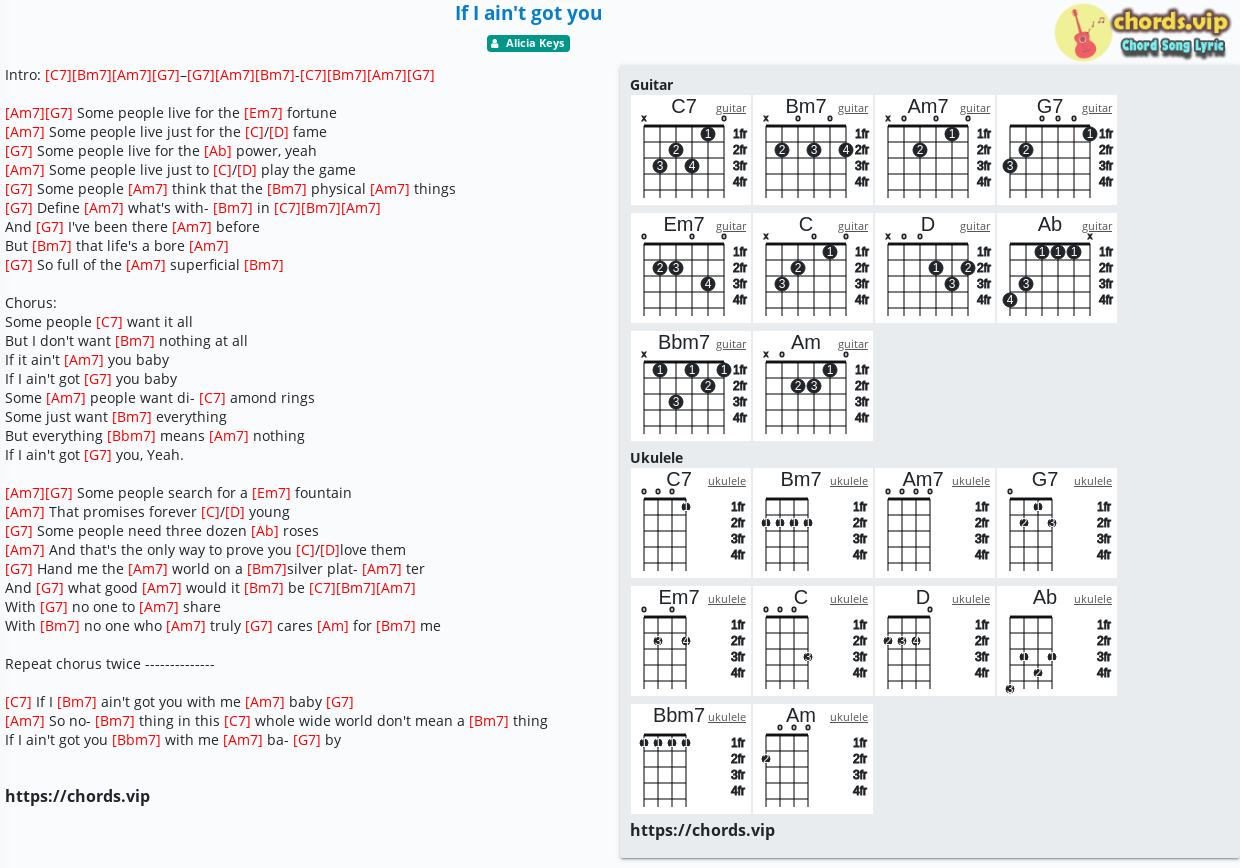Image resolution: width=1240 pixels, height=868 pixels.
Task: Select the guitar Em7 chord diagram
Action: click(691, 268)
